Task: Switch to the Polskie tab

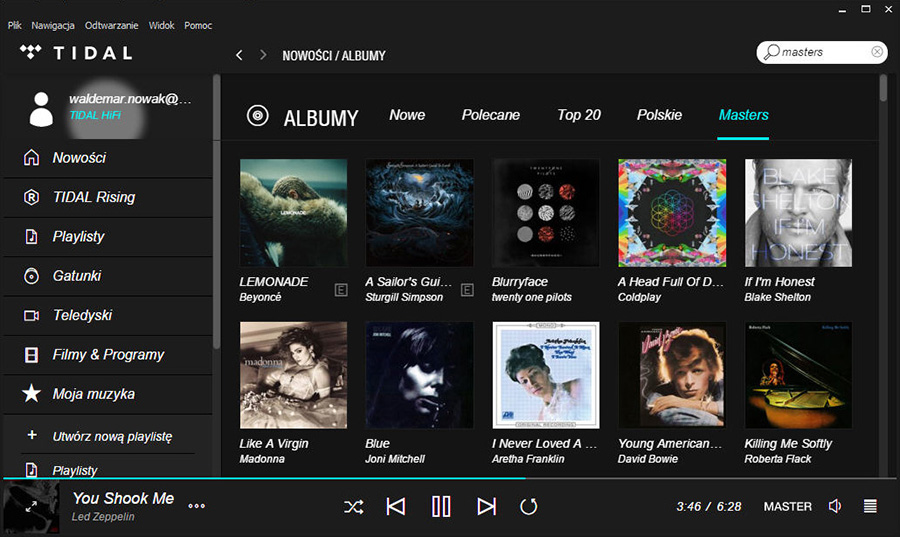Action: (659, 115)
